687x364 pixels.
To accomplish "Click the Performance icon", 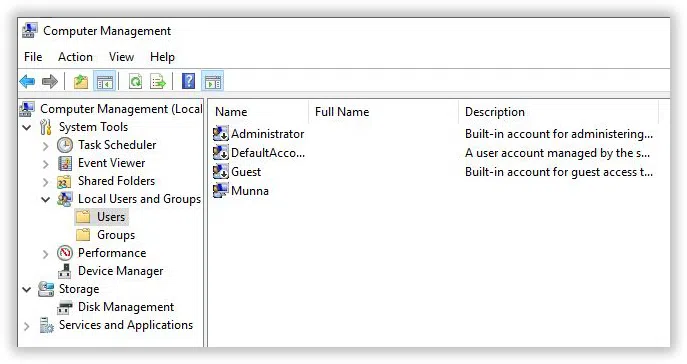I will coord(65,253).
